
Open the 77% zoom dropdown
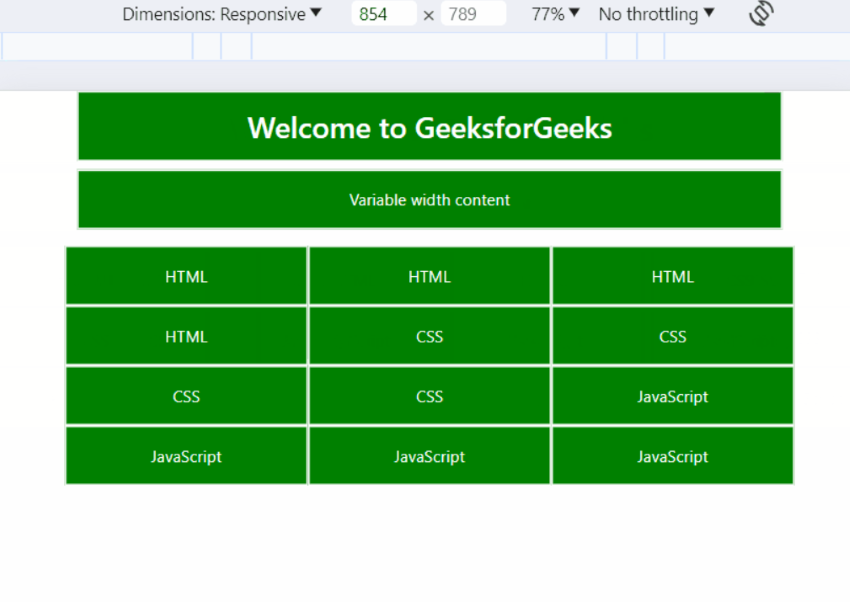(555, 14)
